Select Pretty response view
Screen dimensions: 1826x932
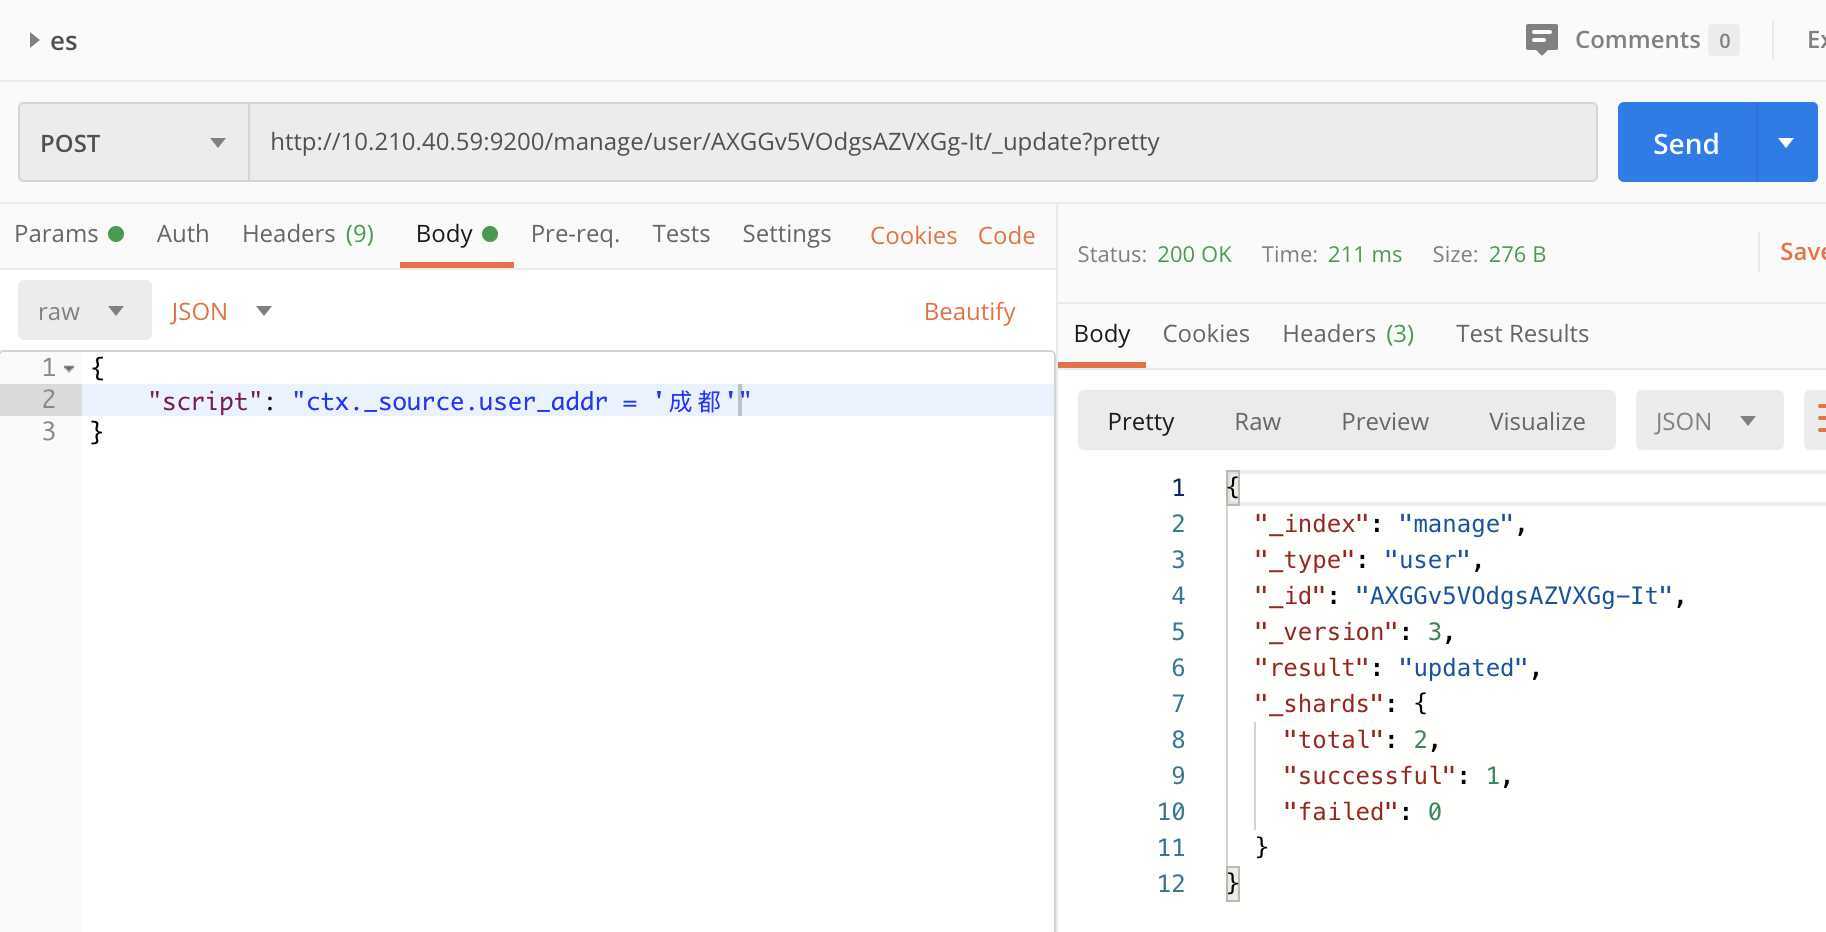1140,421
